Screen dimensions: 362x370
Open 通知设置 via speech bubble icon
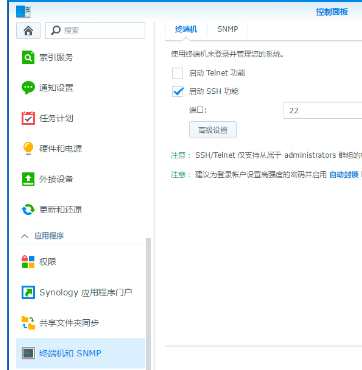28,88
